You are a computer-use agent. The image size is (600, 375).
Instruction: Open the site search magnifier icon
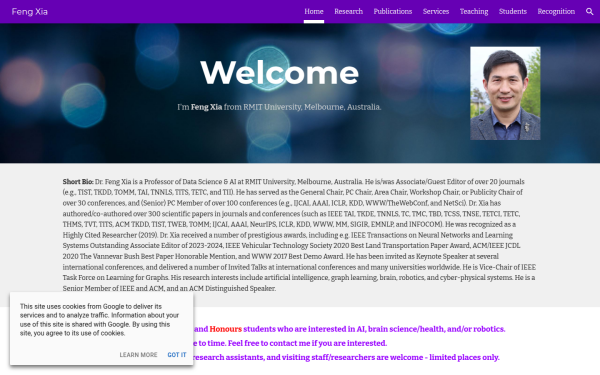[590, 11]
